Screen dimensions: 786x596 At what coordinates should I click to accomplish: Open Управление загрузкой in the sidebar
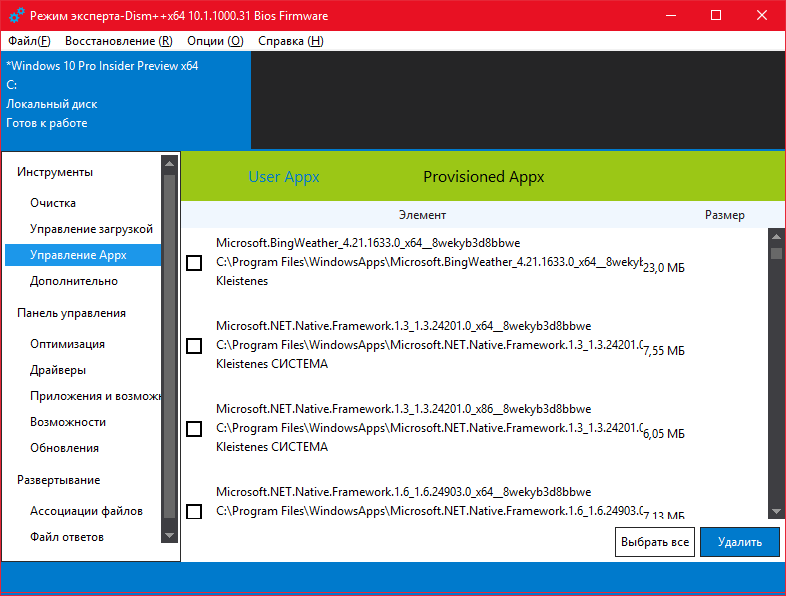click(x=91, y=229)
